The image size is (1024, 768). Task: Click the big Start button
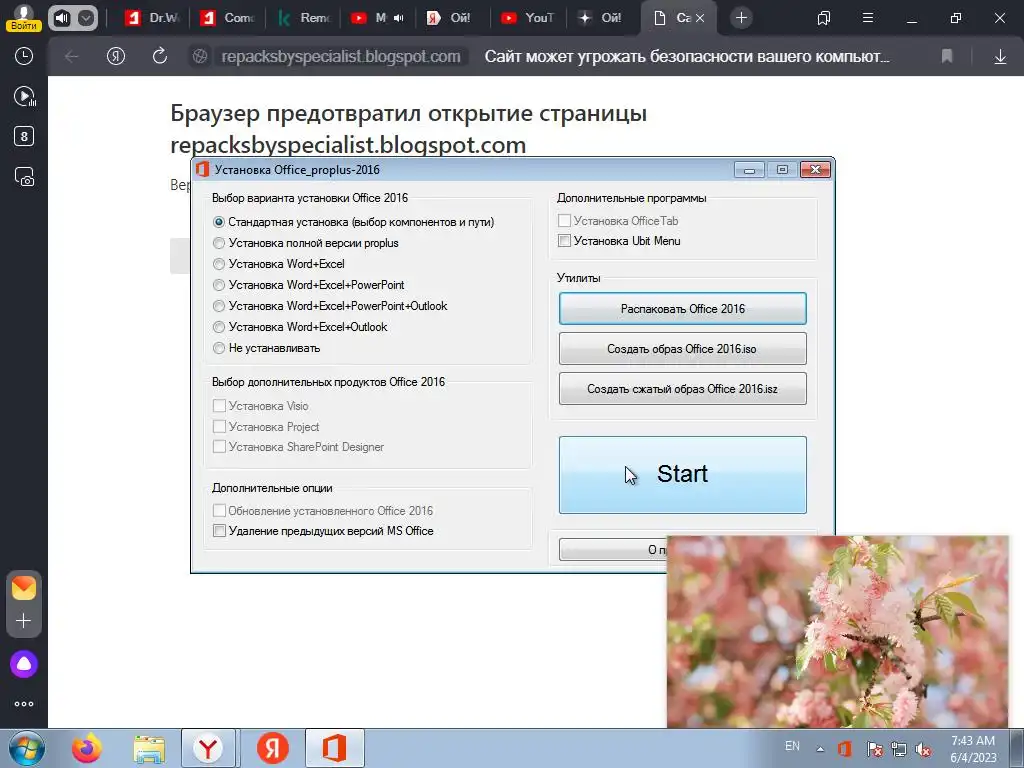pyautogui.click(x=682, y=475)
